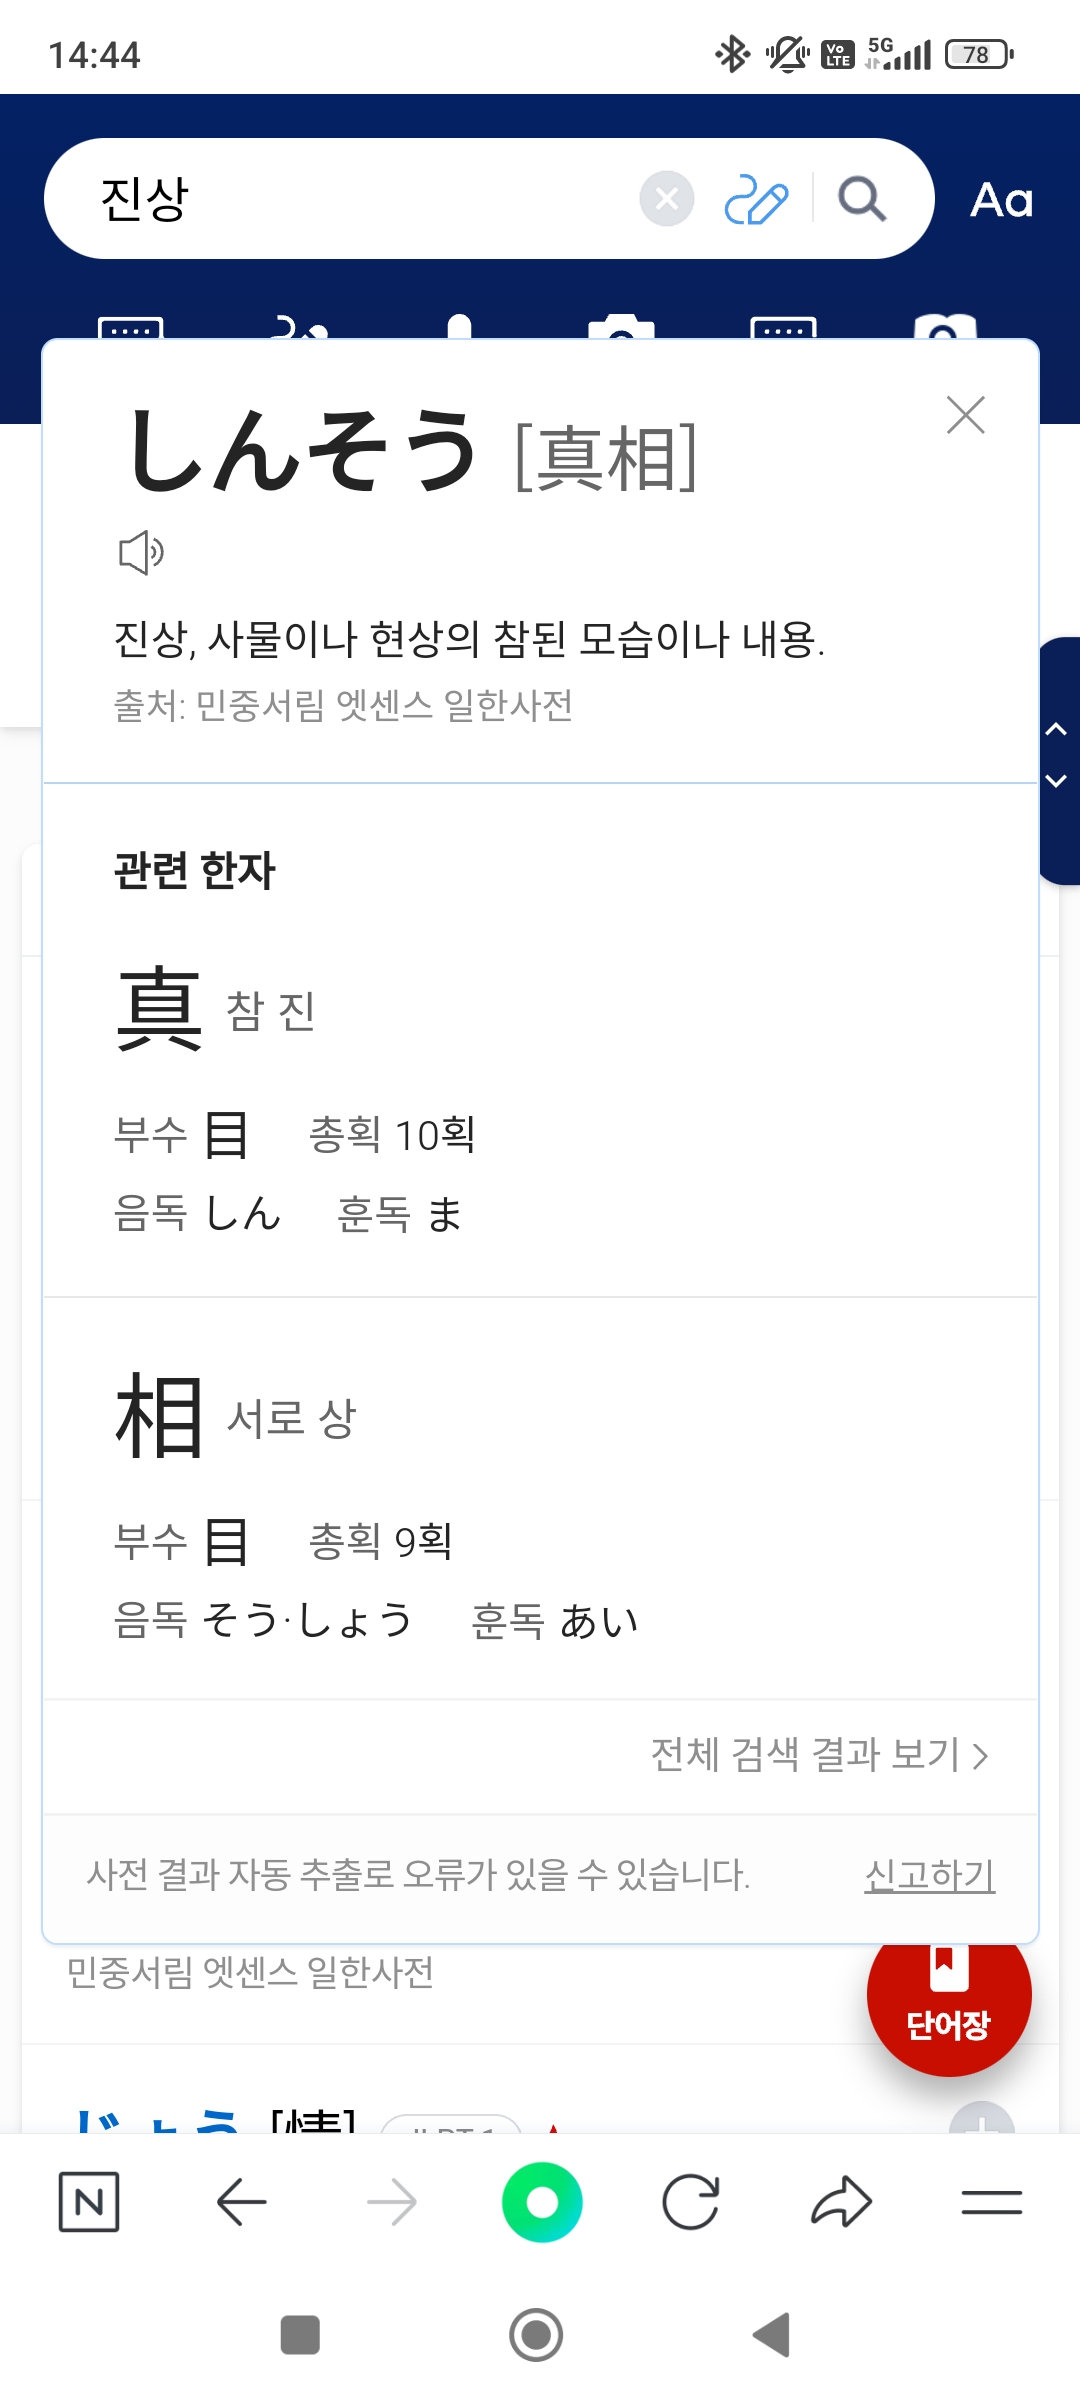Viewport: 1080px width, 2400px height.
Task: Tap the green Naver center button
Action: pos(542,2202)
